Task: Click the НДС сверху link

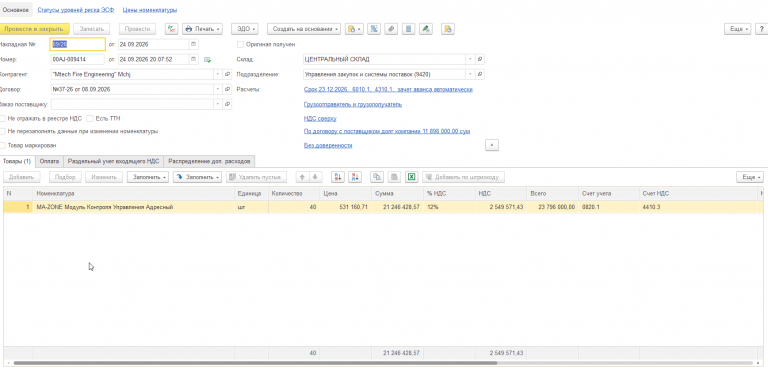Action: [x=320, y=119]
